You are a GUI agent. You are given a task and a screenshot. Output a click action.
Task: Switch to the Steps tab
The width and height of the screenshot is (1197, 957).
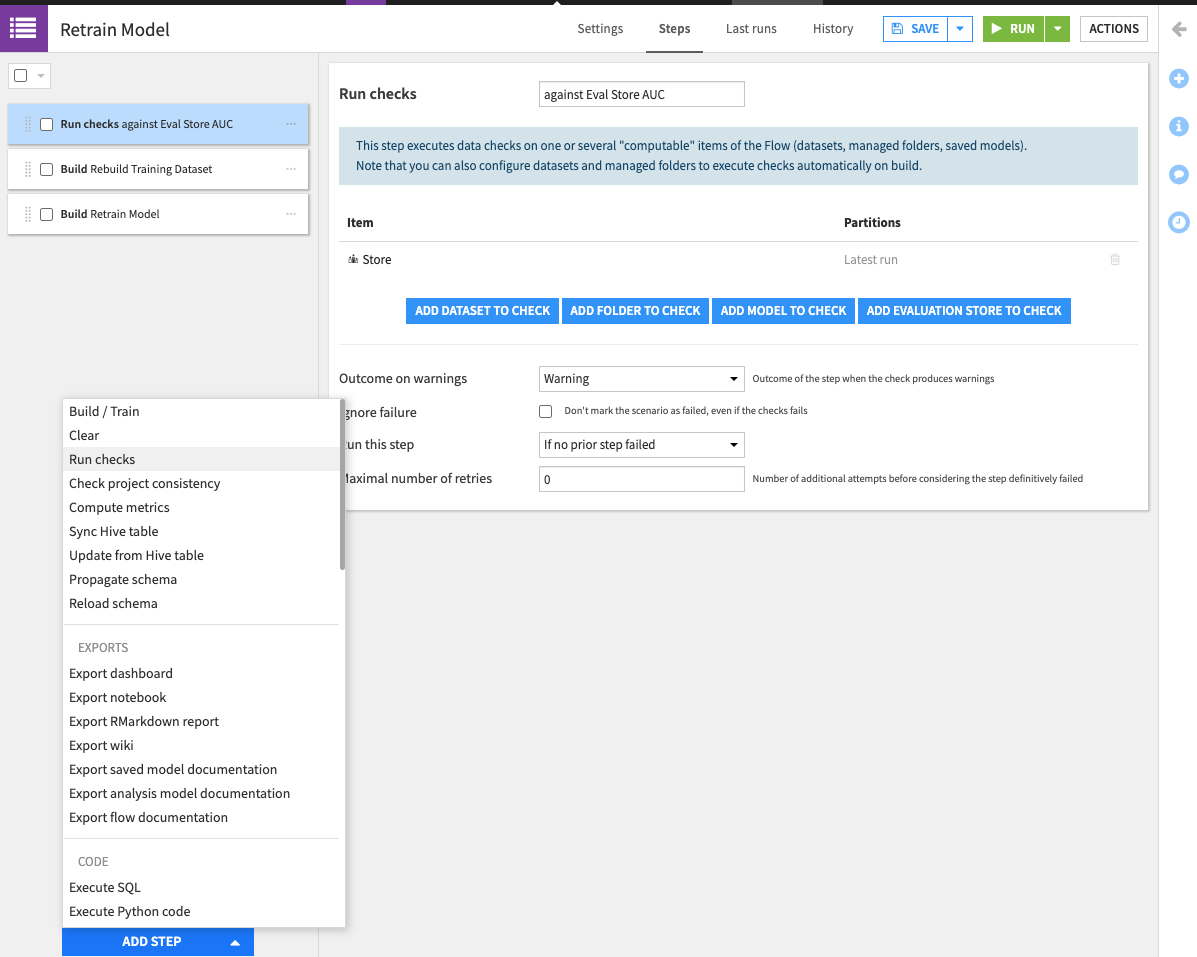click(674, 29)
